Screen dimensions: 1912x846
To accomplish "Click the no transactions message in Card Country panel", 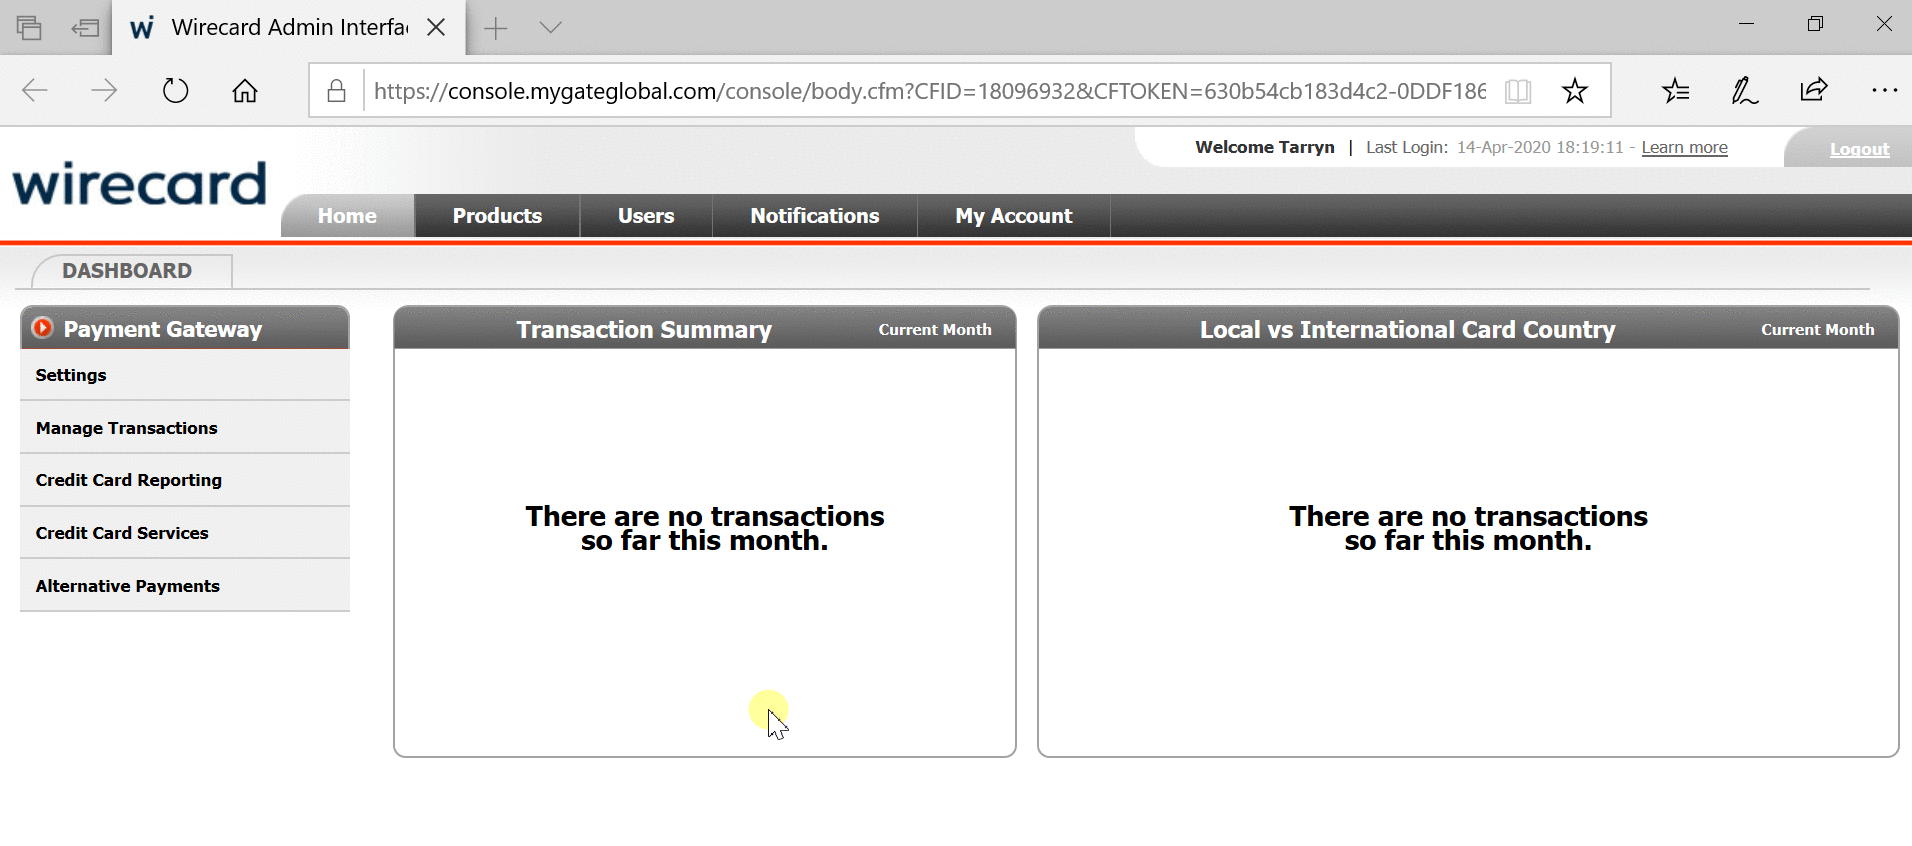I will coord(1468,528).
